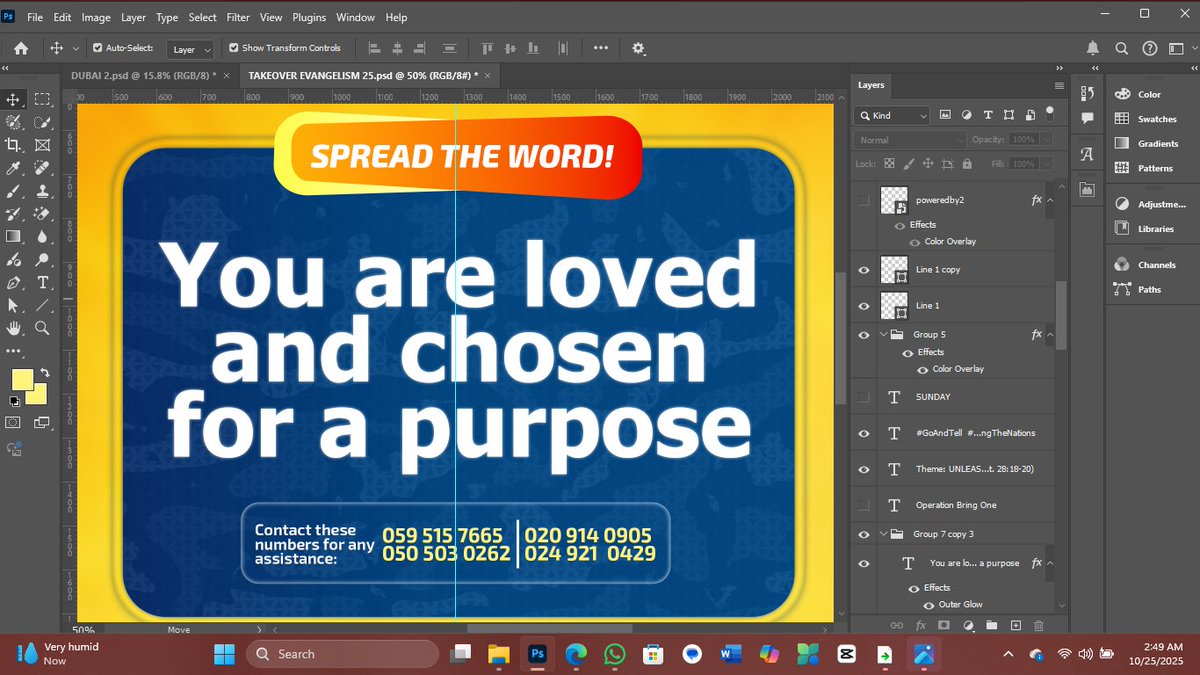Select the Zoom tool

(x=44, y=327)
